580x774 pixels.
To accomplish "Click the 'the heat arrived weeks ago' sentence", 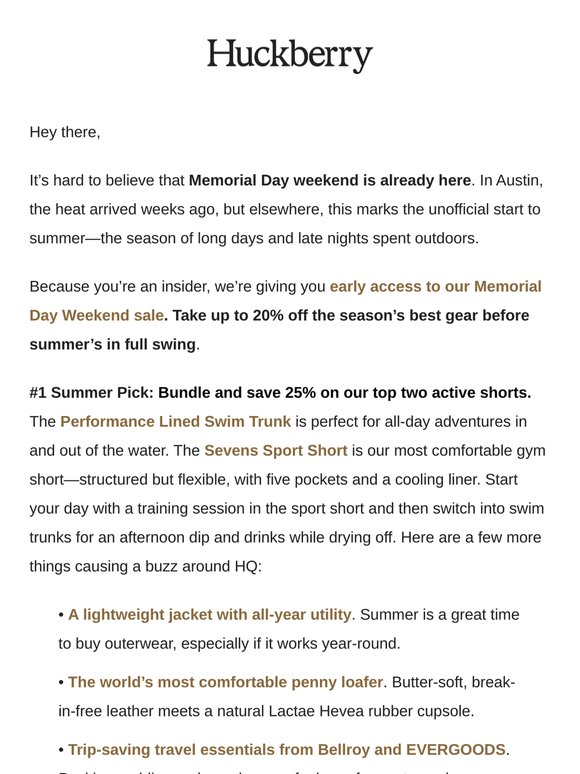I will (285, 209).
